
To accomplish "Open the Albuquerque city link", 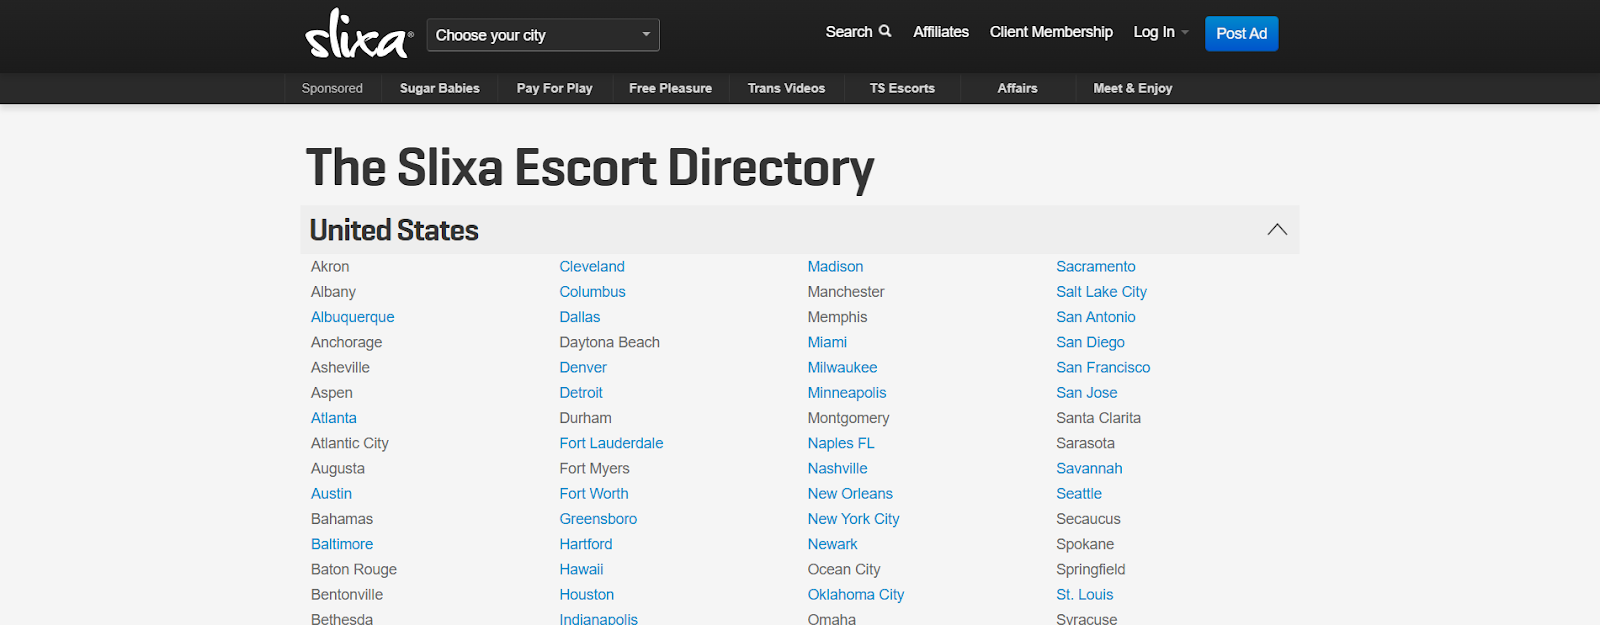I will click(352, 317).
